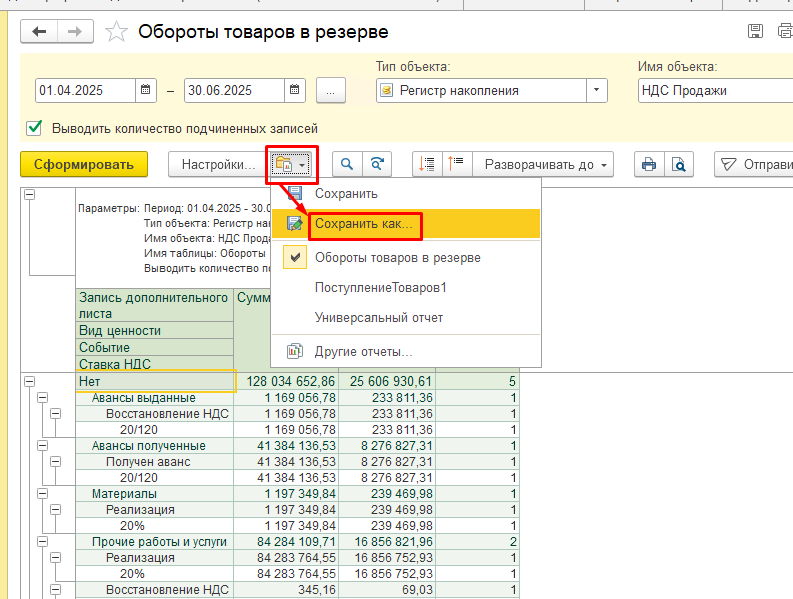
Task: Click the Прочие работы и услуги row label
Action: 159,542
